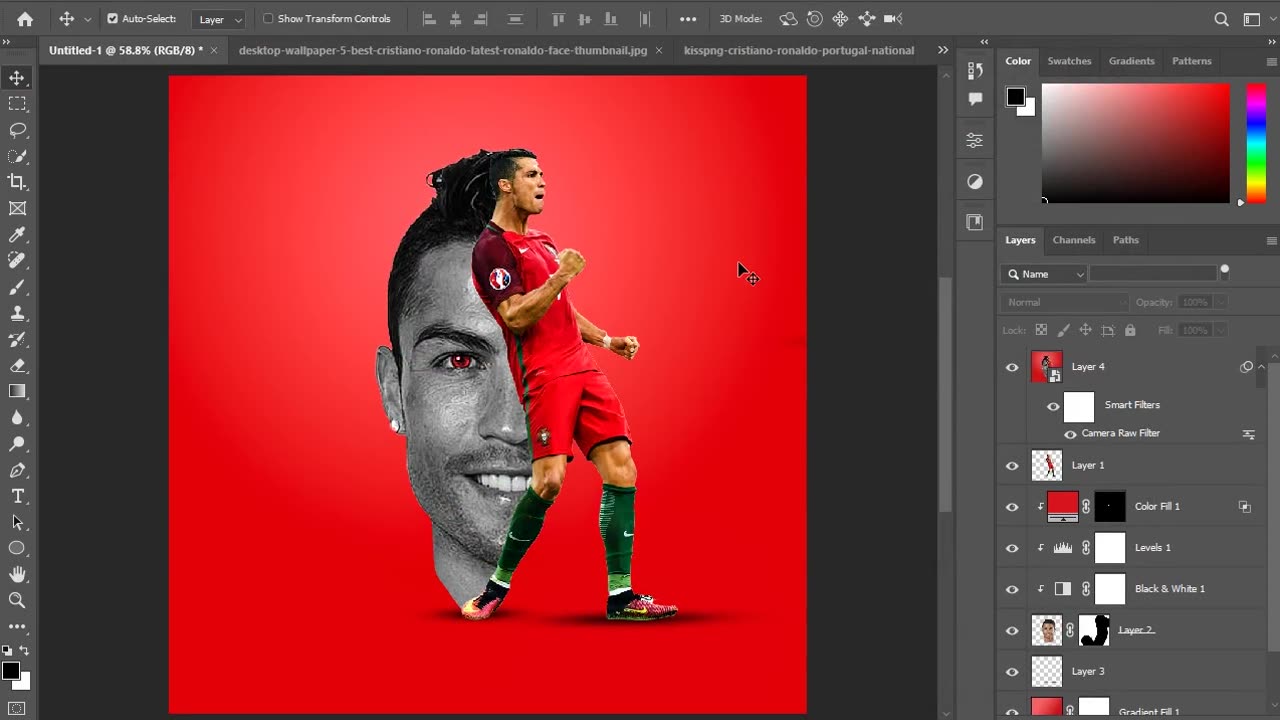Click lock transparent pixels button

pyautogui.click(x=1041, y=330)
